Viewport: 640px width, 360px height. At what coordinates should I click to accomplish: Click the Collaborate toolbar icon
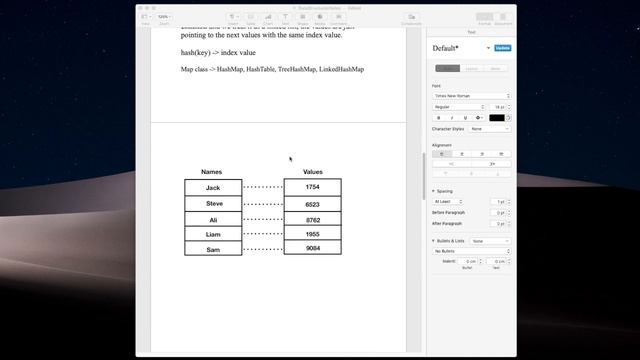point(411,17)
